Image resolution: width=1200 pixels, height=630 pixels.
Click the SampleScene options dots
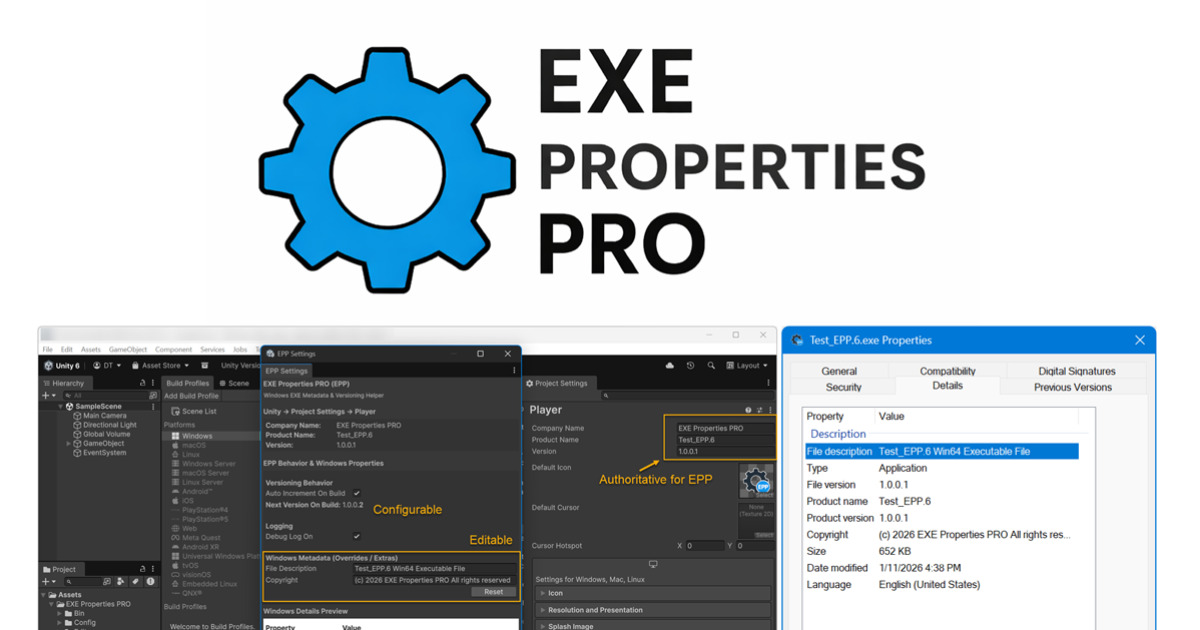point(153,407)
